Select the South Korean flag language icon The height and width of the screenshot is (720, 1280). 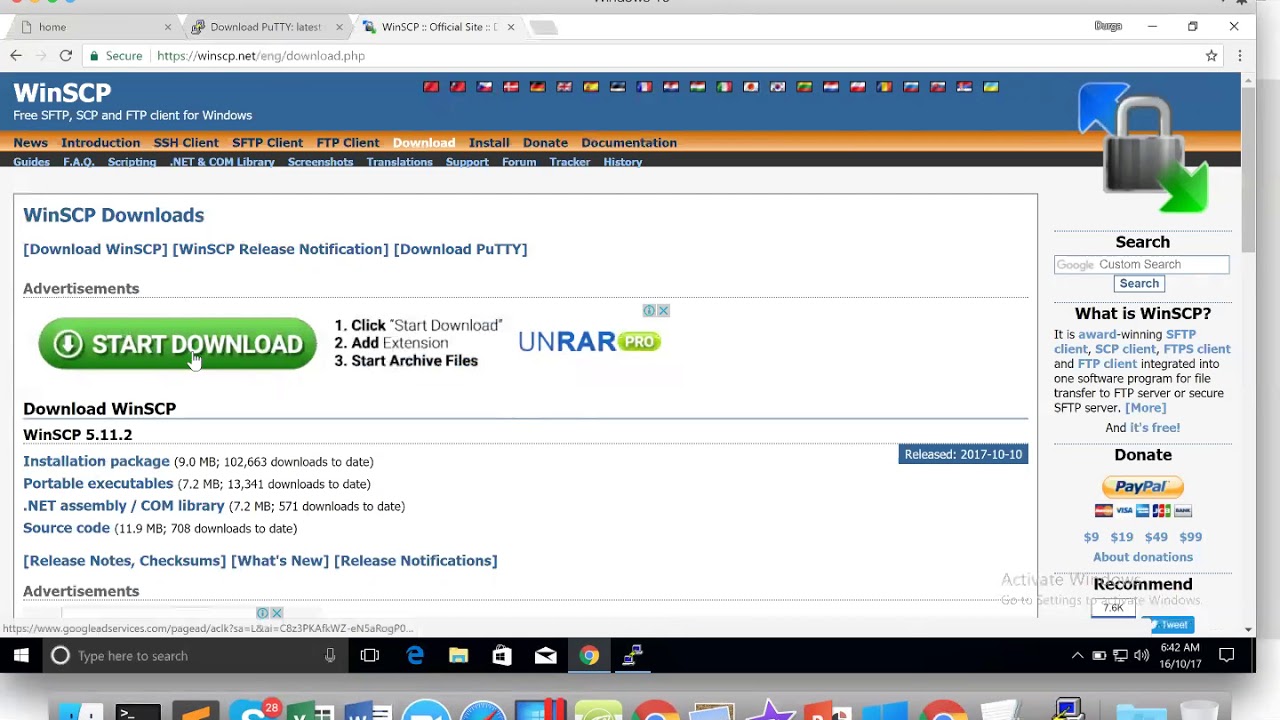[x=777, y=87]
